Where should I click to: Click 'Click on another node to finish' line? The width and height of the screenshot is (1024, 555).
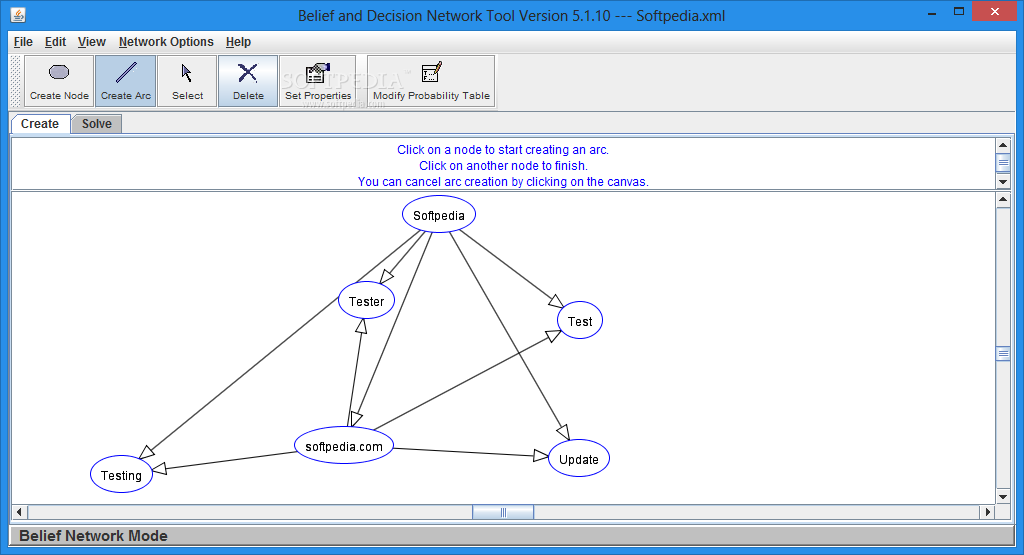pyautogui.click(x=503, y=166)
